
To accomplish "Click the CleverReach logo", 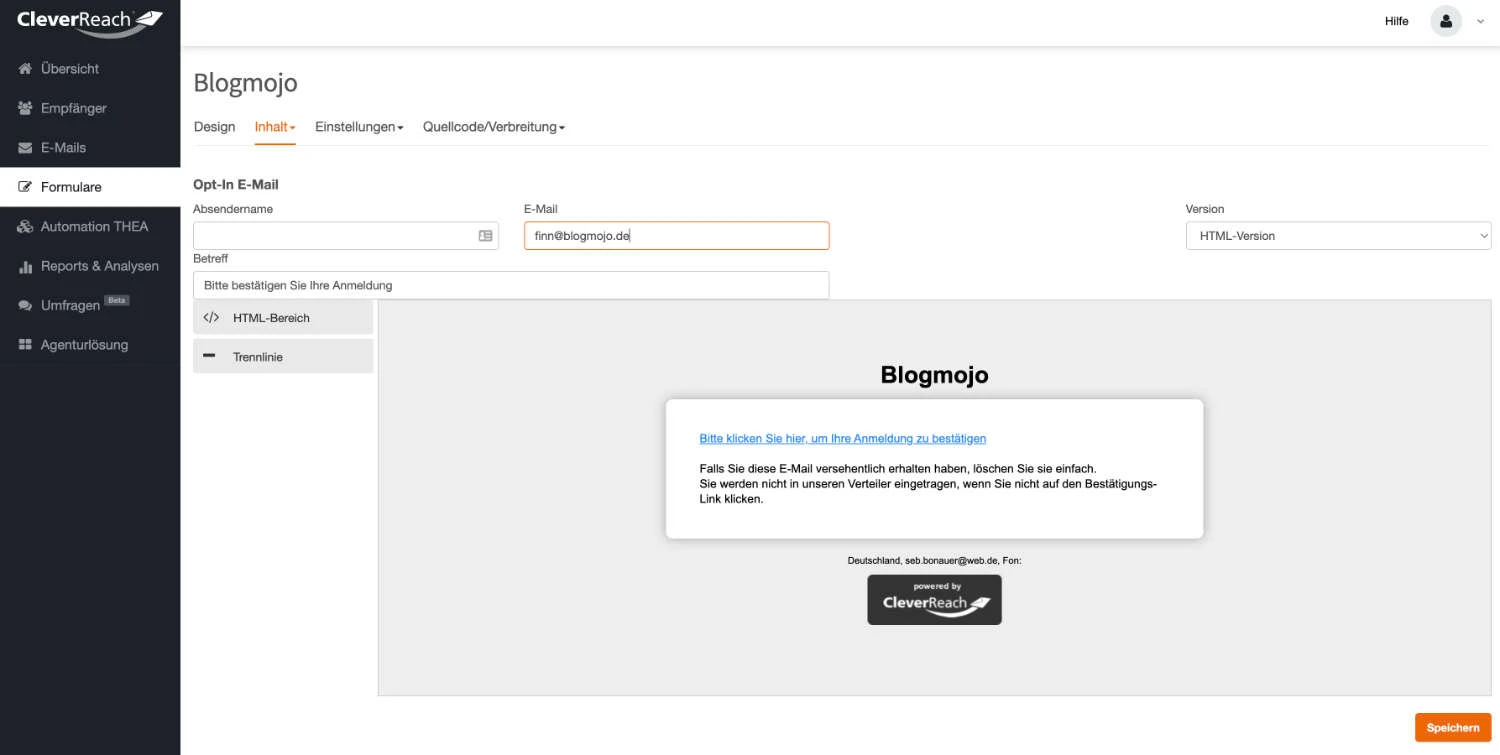I will click(90, 20).
